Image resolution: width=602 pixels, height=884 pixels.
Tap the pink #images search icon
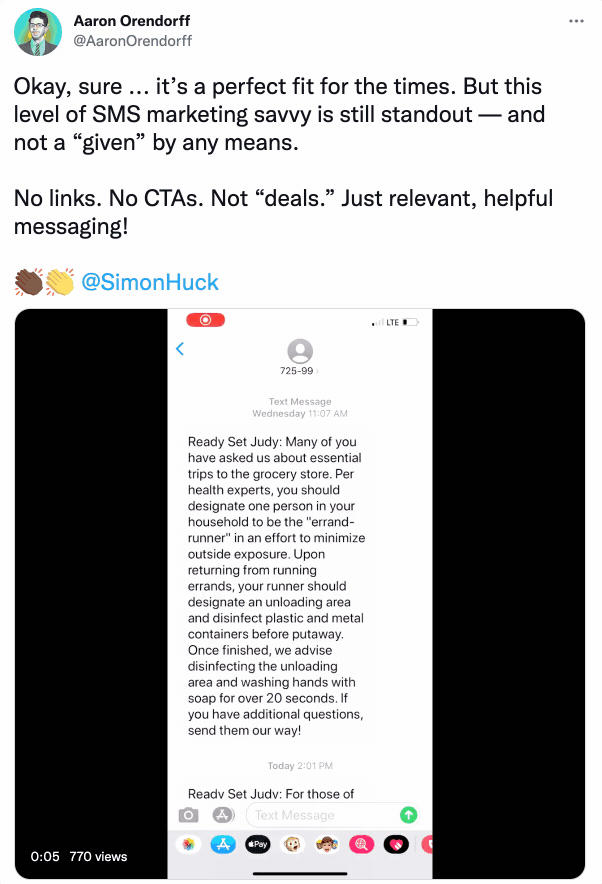pos(363,845)
